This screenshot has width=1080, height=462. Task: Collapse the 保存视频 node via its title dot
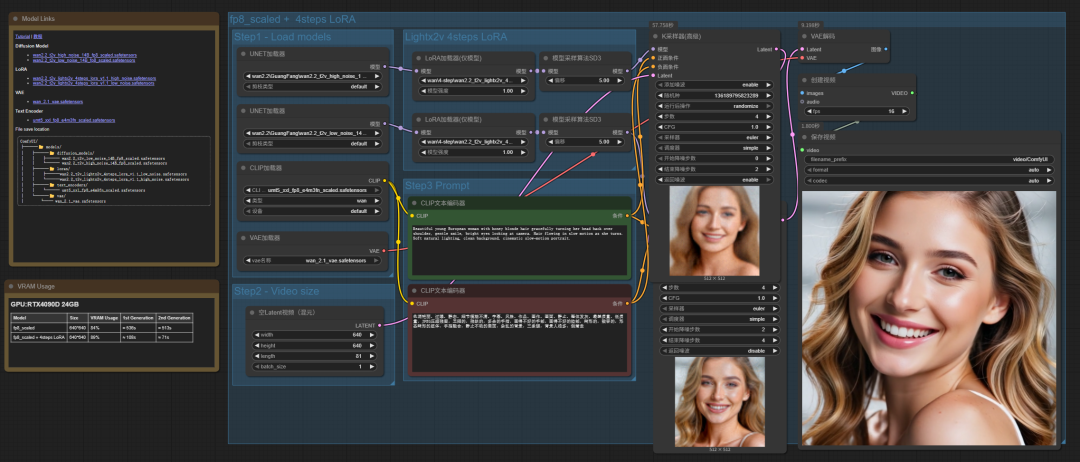(806, 137)
